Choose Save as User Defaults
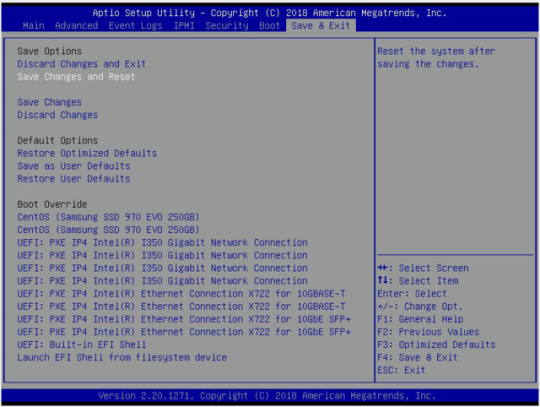Image resolution: width=540 pixels, height=407 pixels. point(74,166)
